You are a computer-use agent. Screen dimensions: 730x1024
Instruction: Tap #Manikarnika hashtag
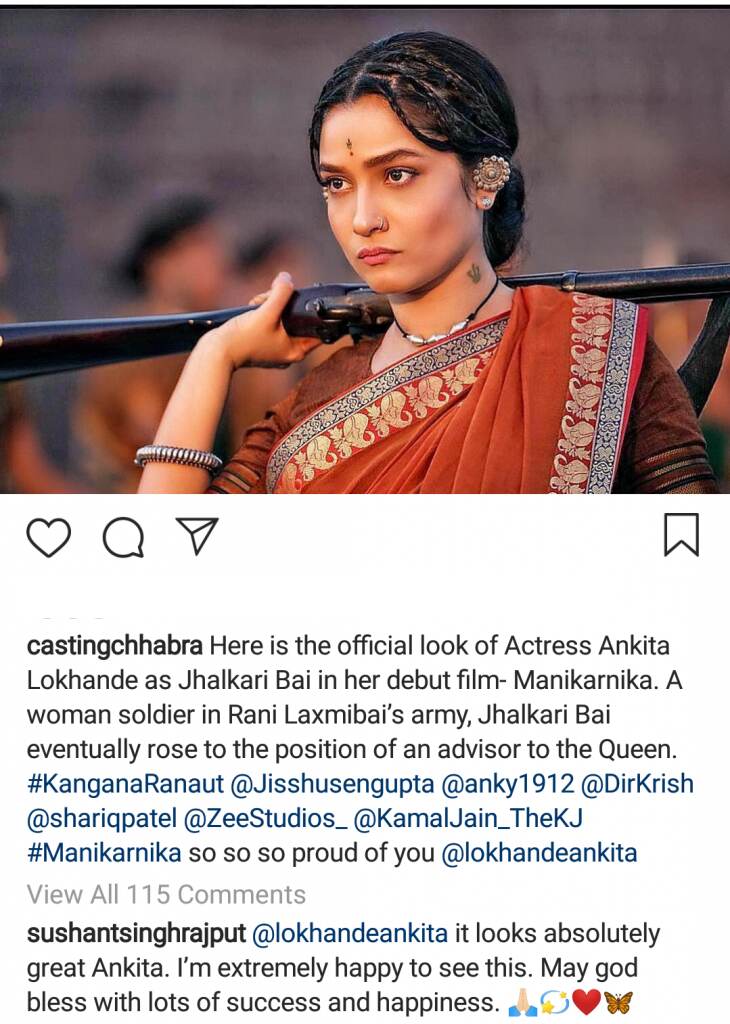pyautogui.click(x=104, y=853)
